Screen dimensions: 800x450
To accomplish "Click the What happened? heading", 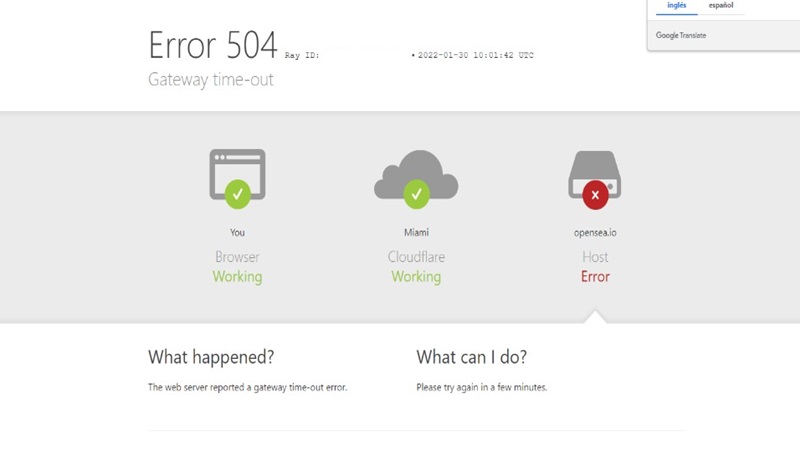I will click(211, 357).
